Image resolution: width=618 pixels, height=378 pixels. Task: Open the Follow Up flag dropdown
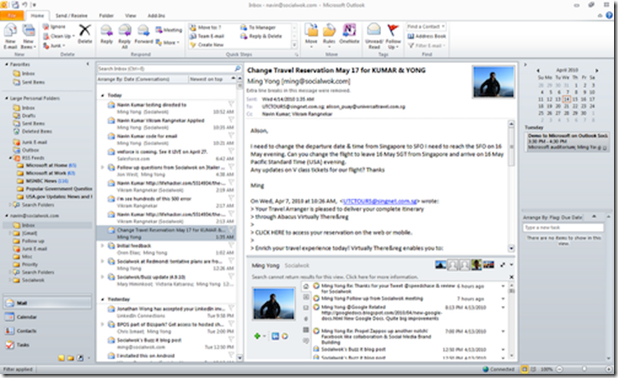(x=393, y=36)
